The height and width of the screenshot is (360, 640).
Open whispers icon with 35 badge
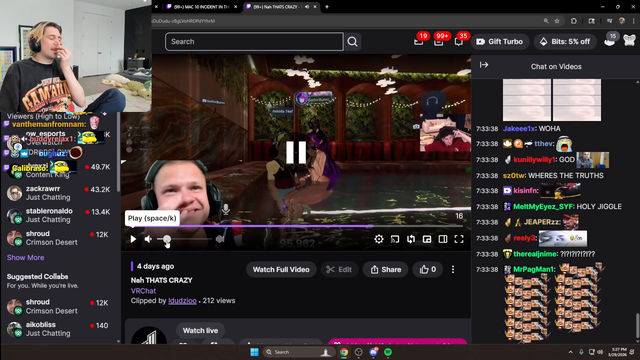pyautogui.click(x=459, y=41)
